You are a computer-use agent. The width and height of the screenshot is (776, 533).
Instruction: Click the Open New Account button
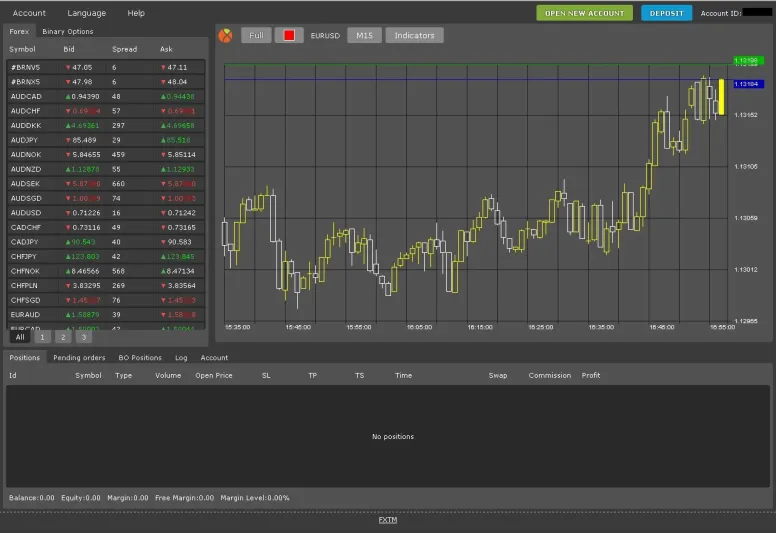(584, 13)
